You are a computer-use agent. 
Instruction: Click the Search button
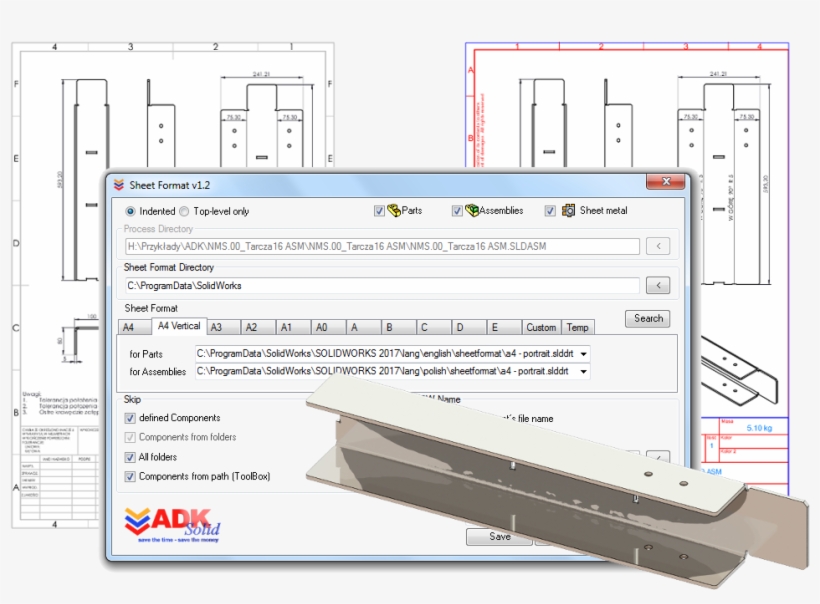click(646, 318)
